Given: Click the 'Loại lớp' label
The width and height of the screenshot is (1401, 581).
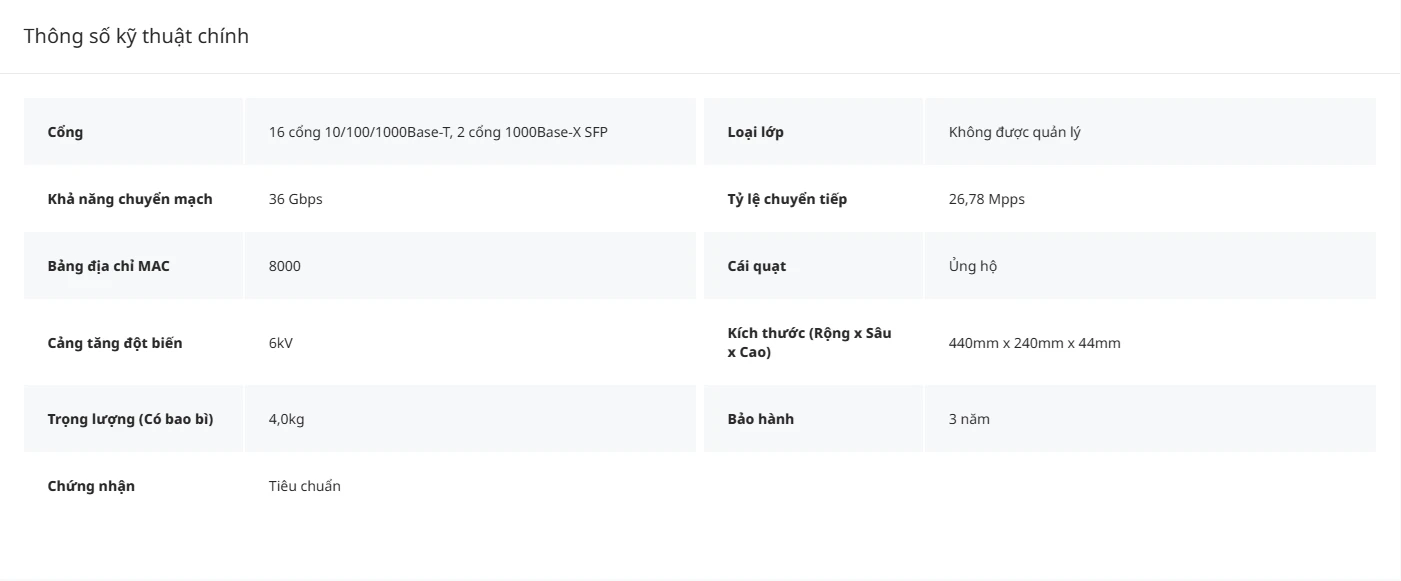Looking at the screenshot, I should (756, 132).
